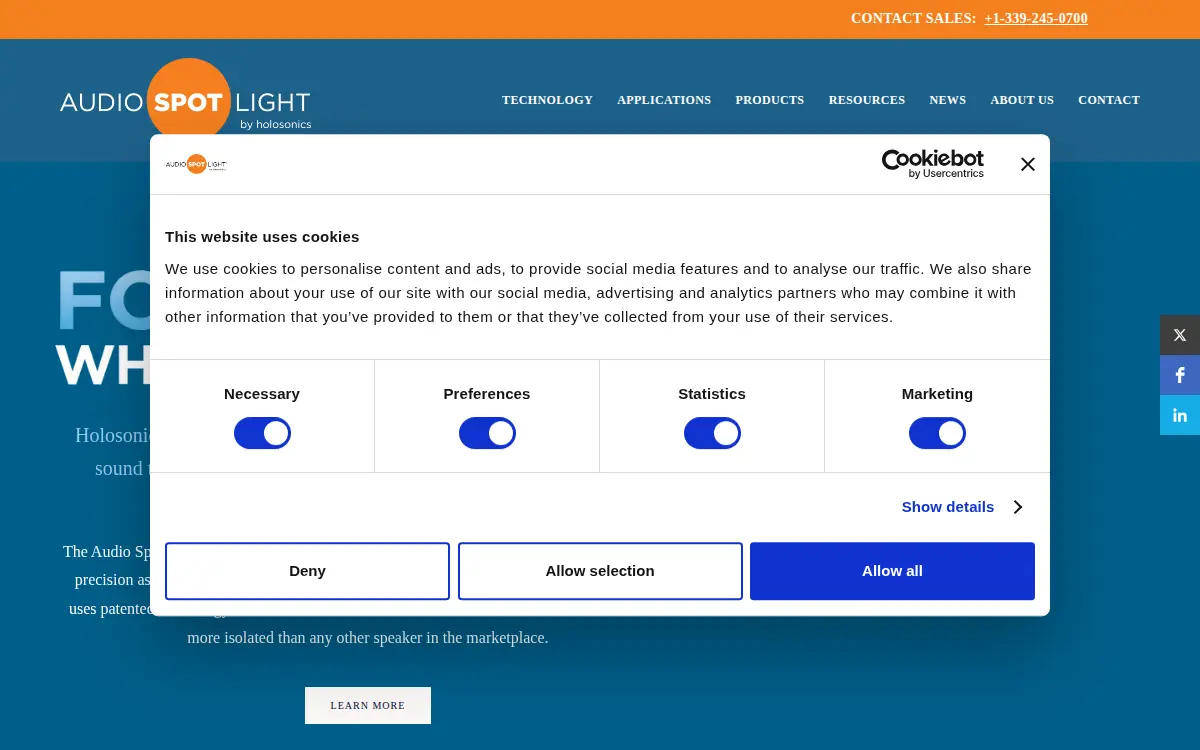Click the Learn More button
The height and width of the screenshot is (750, 1200).
(368, 705)
